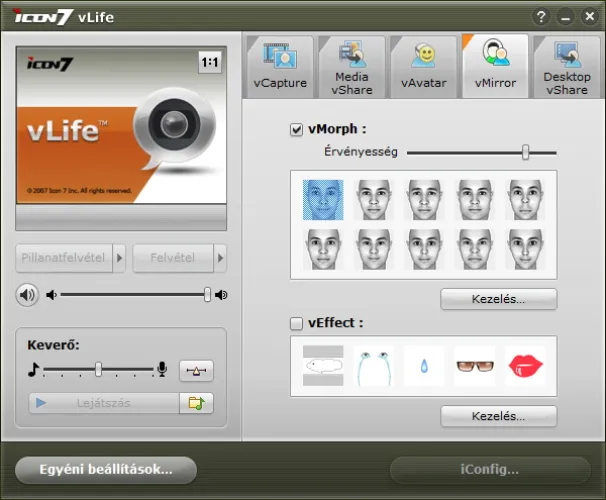Screen dimensions: 606x500
Task: Select third face in bottom morph row
Action: pos(424,249)
